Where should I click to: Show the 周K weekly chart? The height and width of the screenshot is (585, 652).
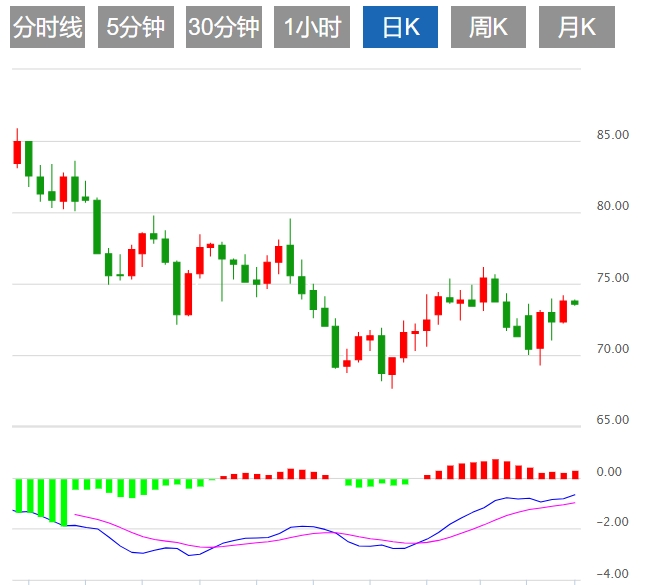coord(488,27)
